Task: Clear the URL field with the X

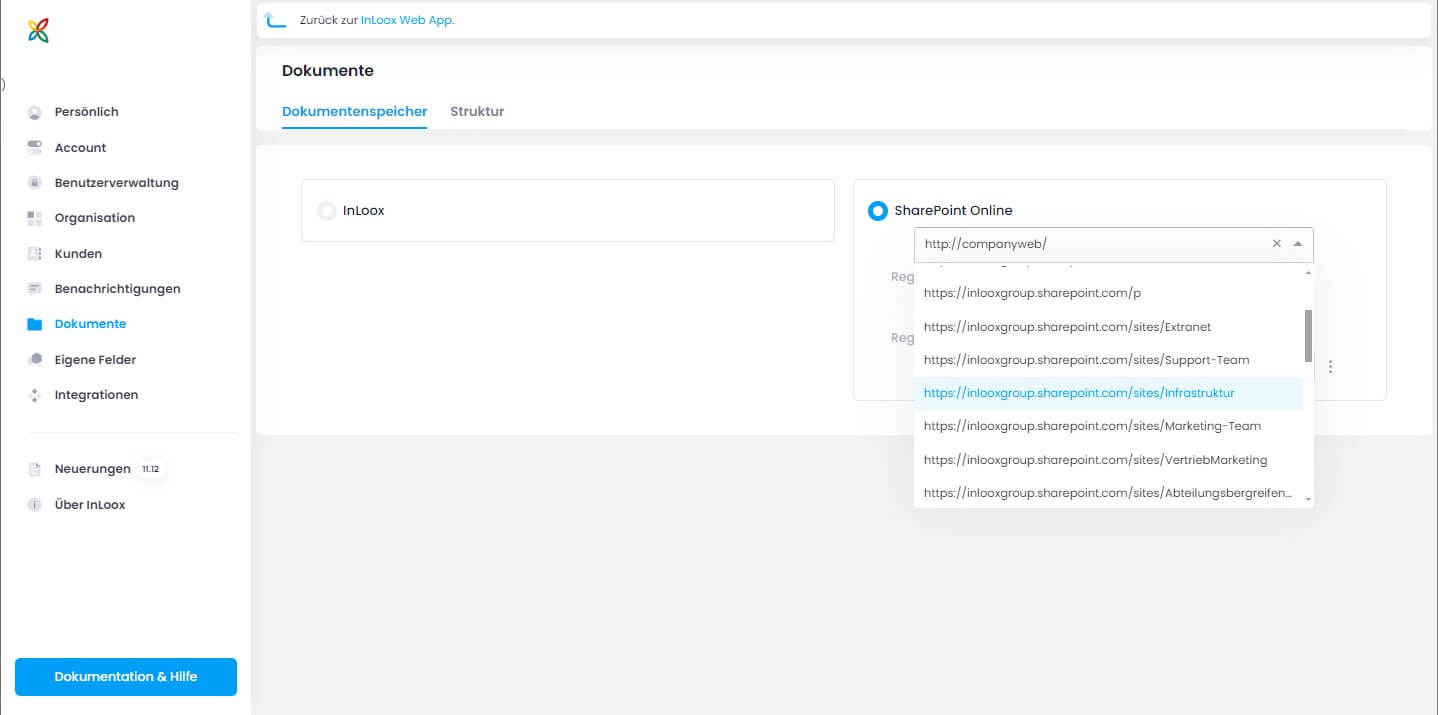Action: 1276,243
